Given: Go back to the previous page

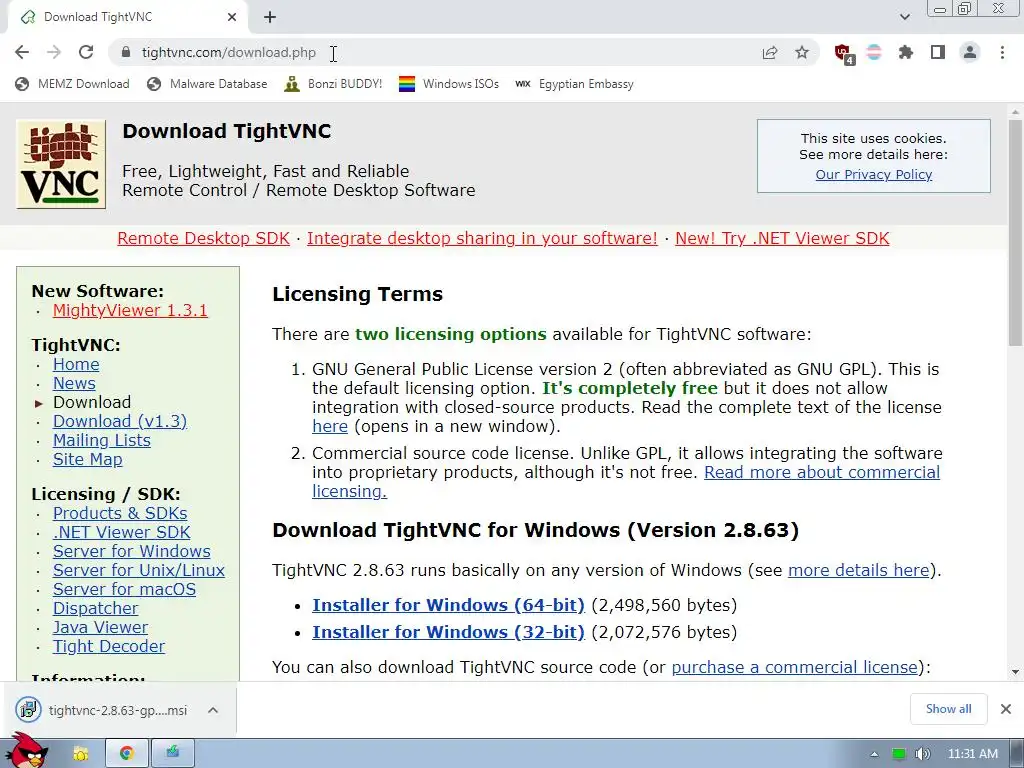Looking at the screenshot, I should click(x=22, y=52).
